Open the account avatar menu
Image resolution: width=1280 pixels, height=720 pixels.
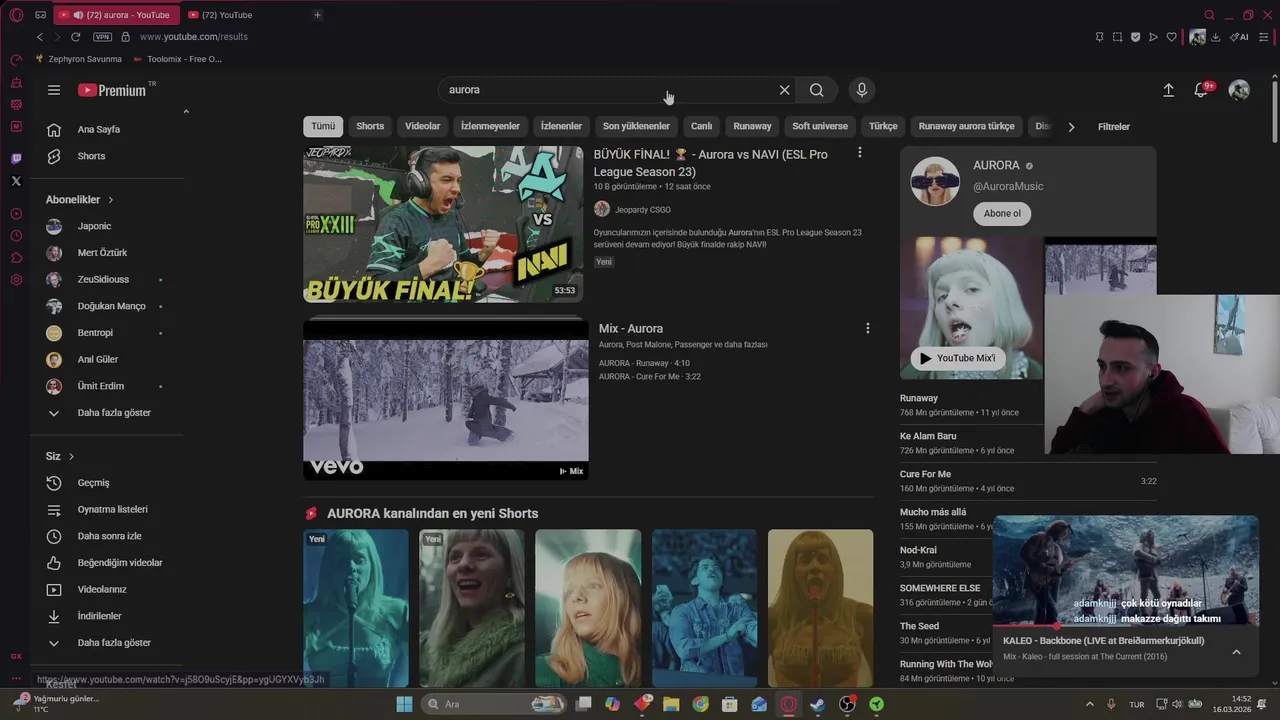1239,90
